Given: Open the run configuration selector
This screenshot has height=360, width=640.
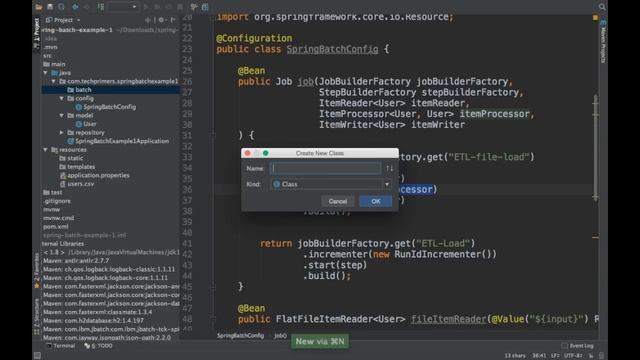Looking at the screenshot, I should (x=123, y=7).
